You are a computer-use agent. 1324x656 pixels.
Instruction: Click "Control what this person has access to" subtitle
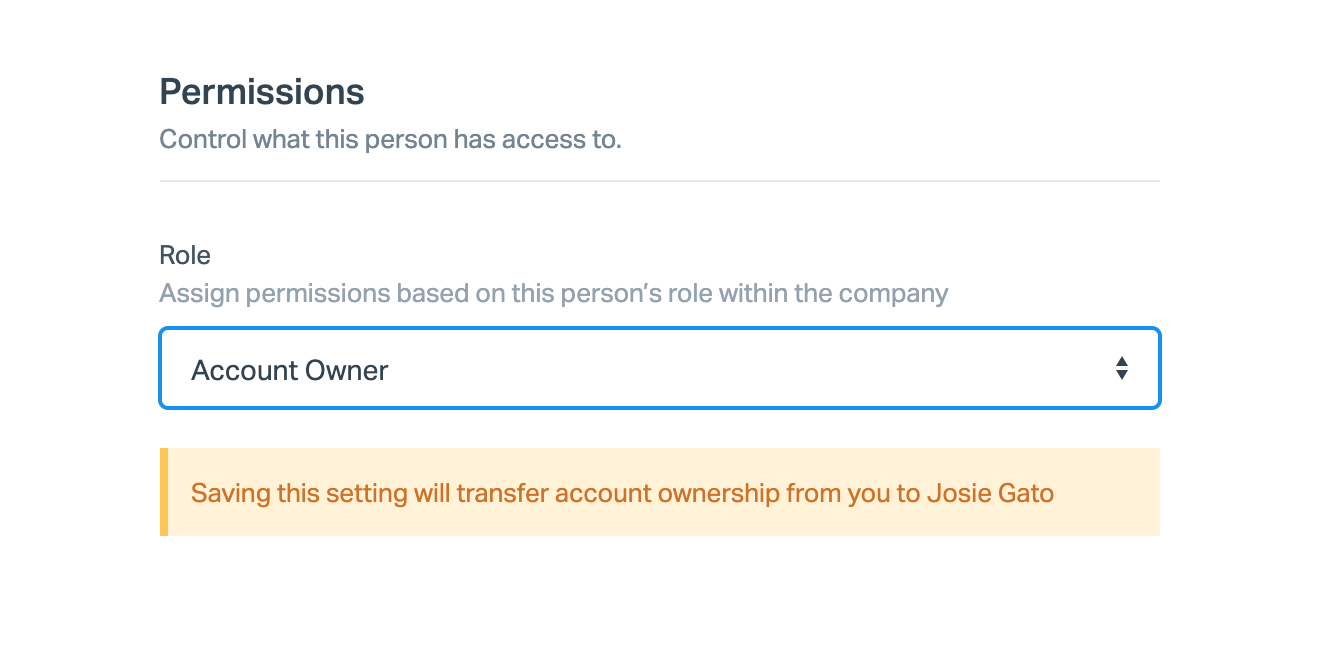390,139
